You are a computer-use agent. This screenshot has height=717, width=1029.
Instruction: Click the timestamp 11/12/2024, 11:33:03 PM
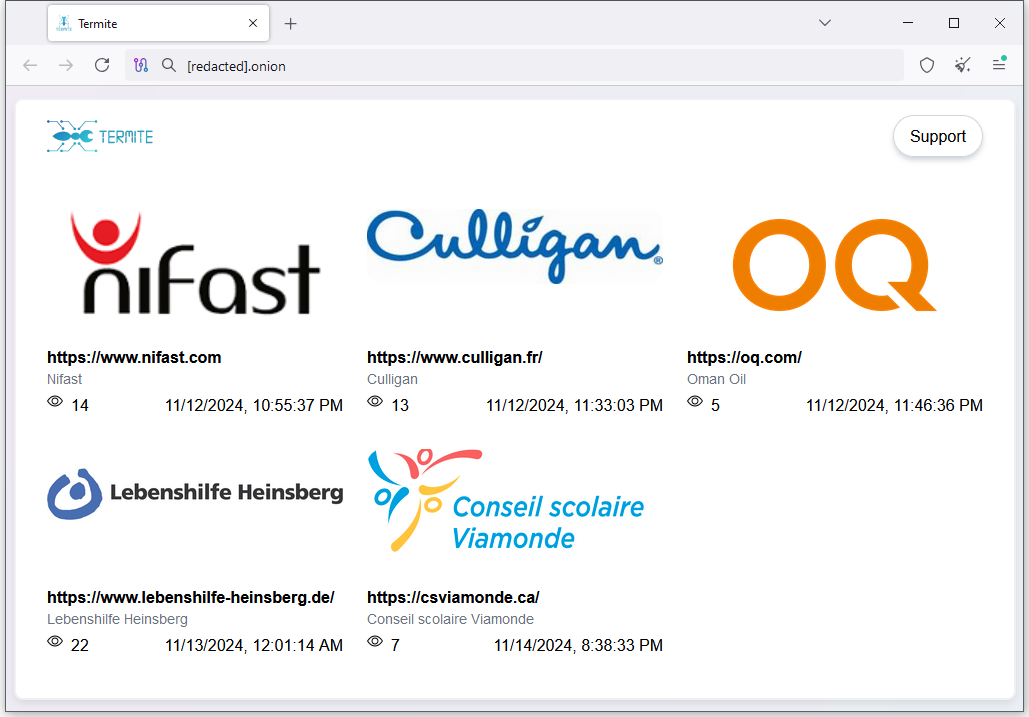(x=574, y=405)
